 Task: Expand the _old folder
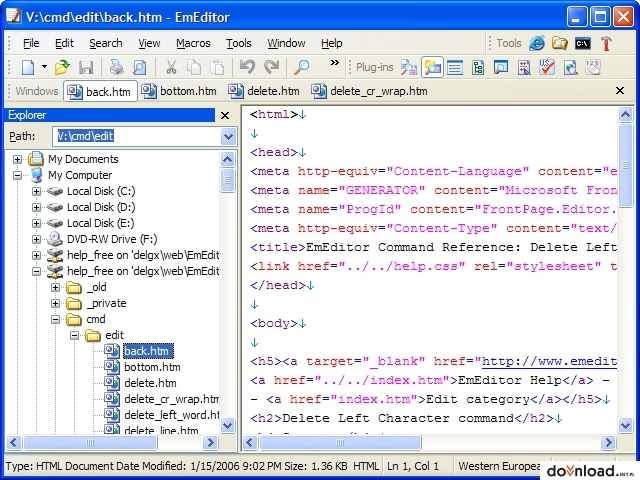(56, 287)
